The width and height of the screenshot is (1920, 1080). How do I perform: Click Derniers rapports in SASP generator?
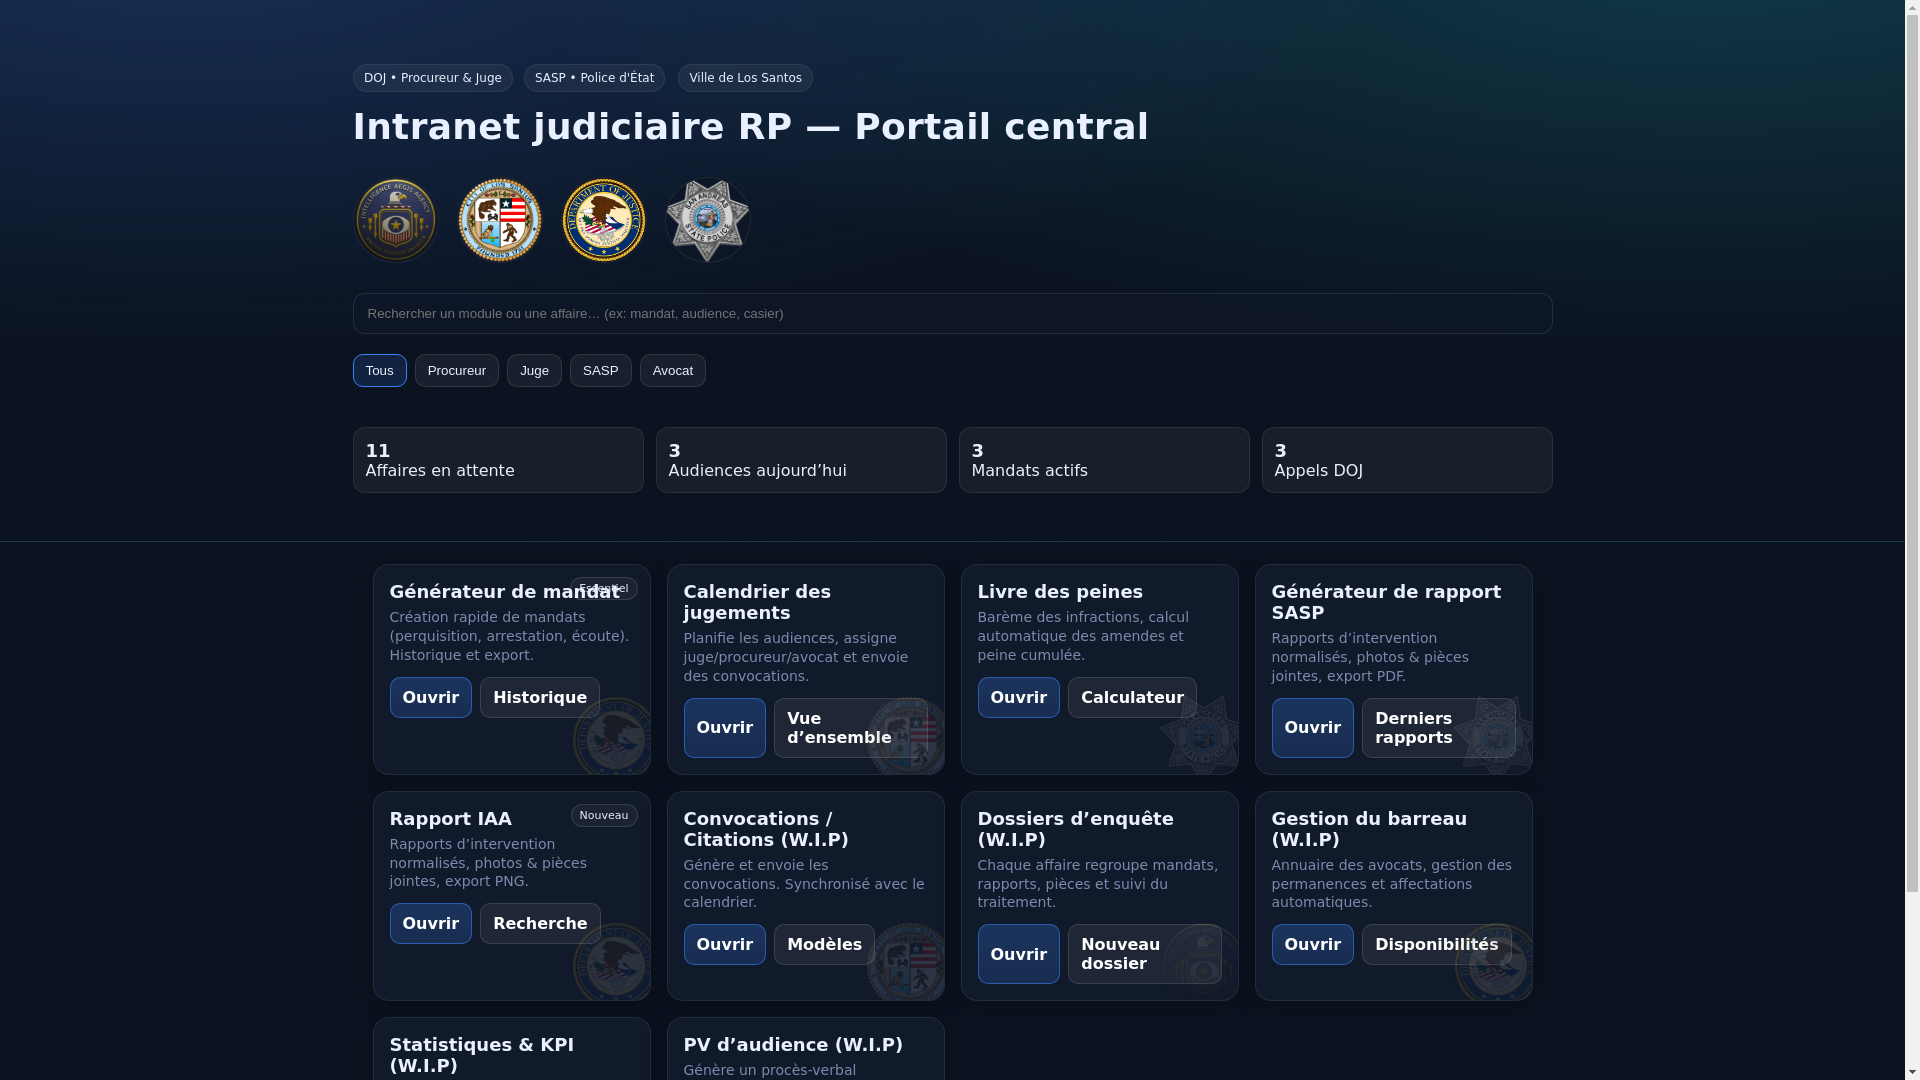point(1437,728)
